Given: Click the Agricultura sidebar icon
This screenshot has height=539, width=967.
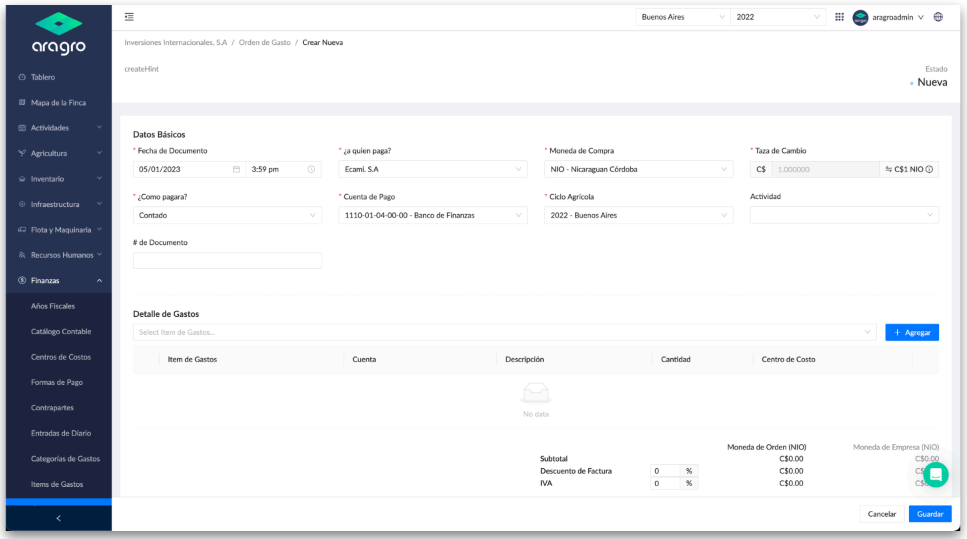Looking at the screenshot, I should [22, 153].
